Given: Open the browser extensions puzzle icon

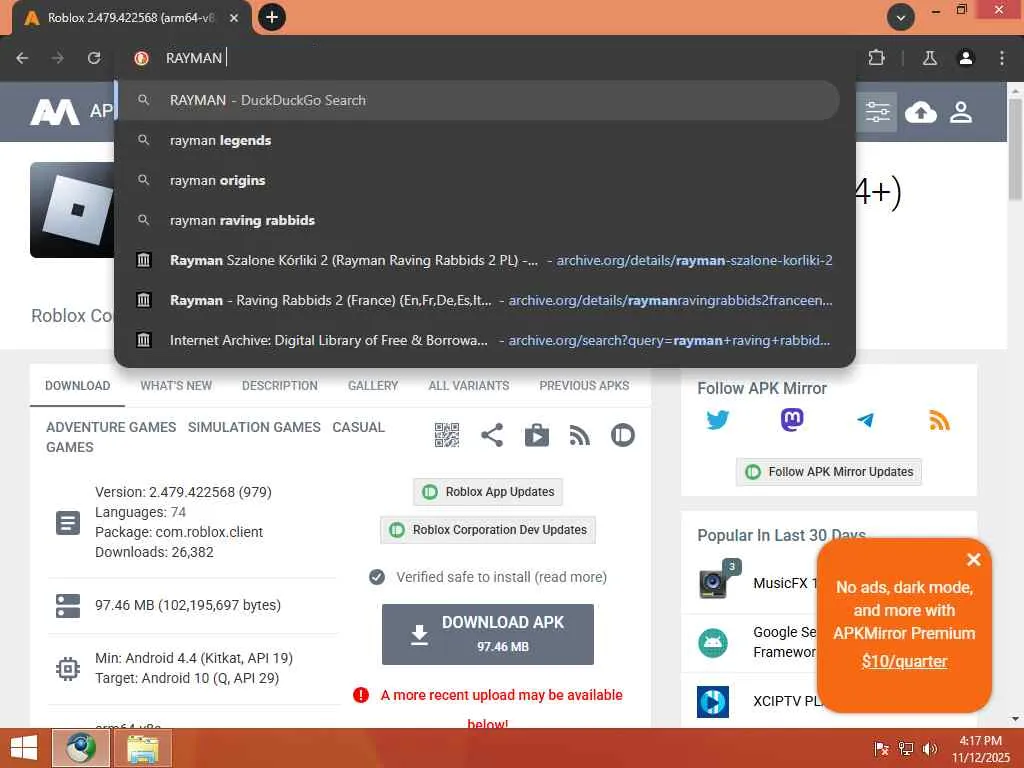Looking at the screenshot, I should tap(876, 58).
